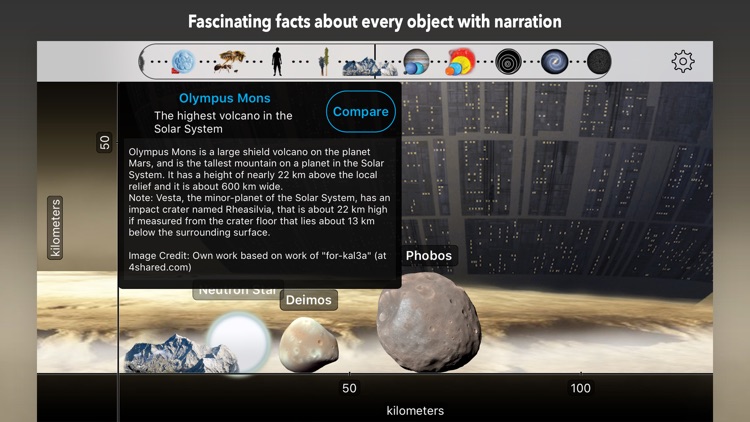Screen dimensions: 750x422
Task: Click the vertical kilometers axis label
Action: point(55,228)
